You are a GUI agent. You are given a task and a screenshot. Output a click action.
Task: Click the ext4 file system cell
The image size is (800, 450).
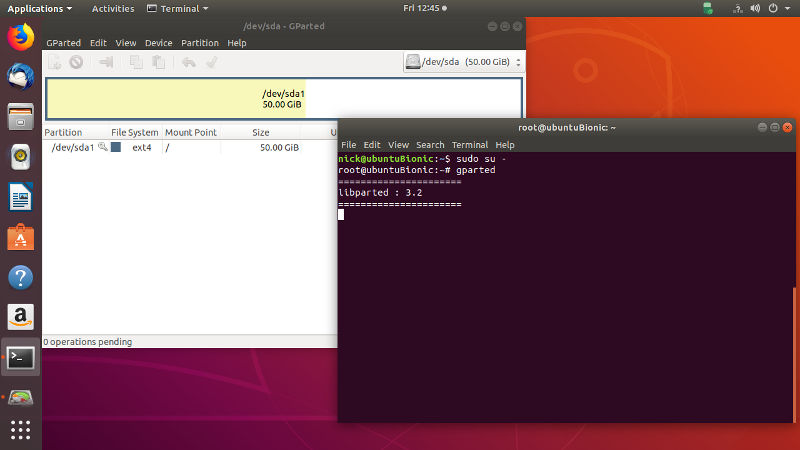pos(141,147)
